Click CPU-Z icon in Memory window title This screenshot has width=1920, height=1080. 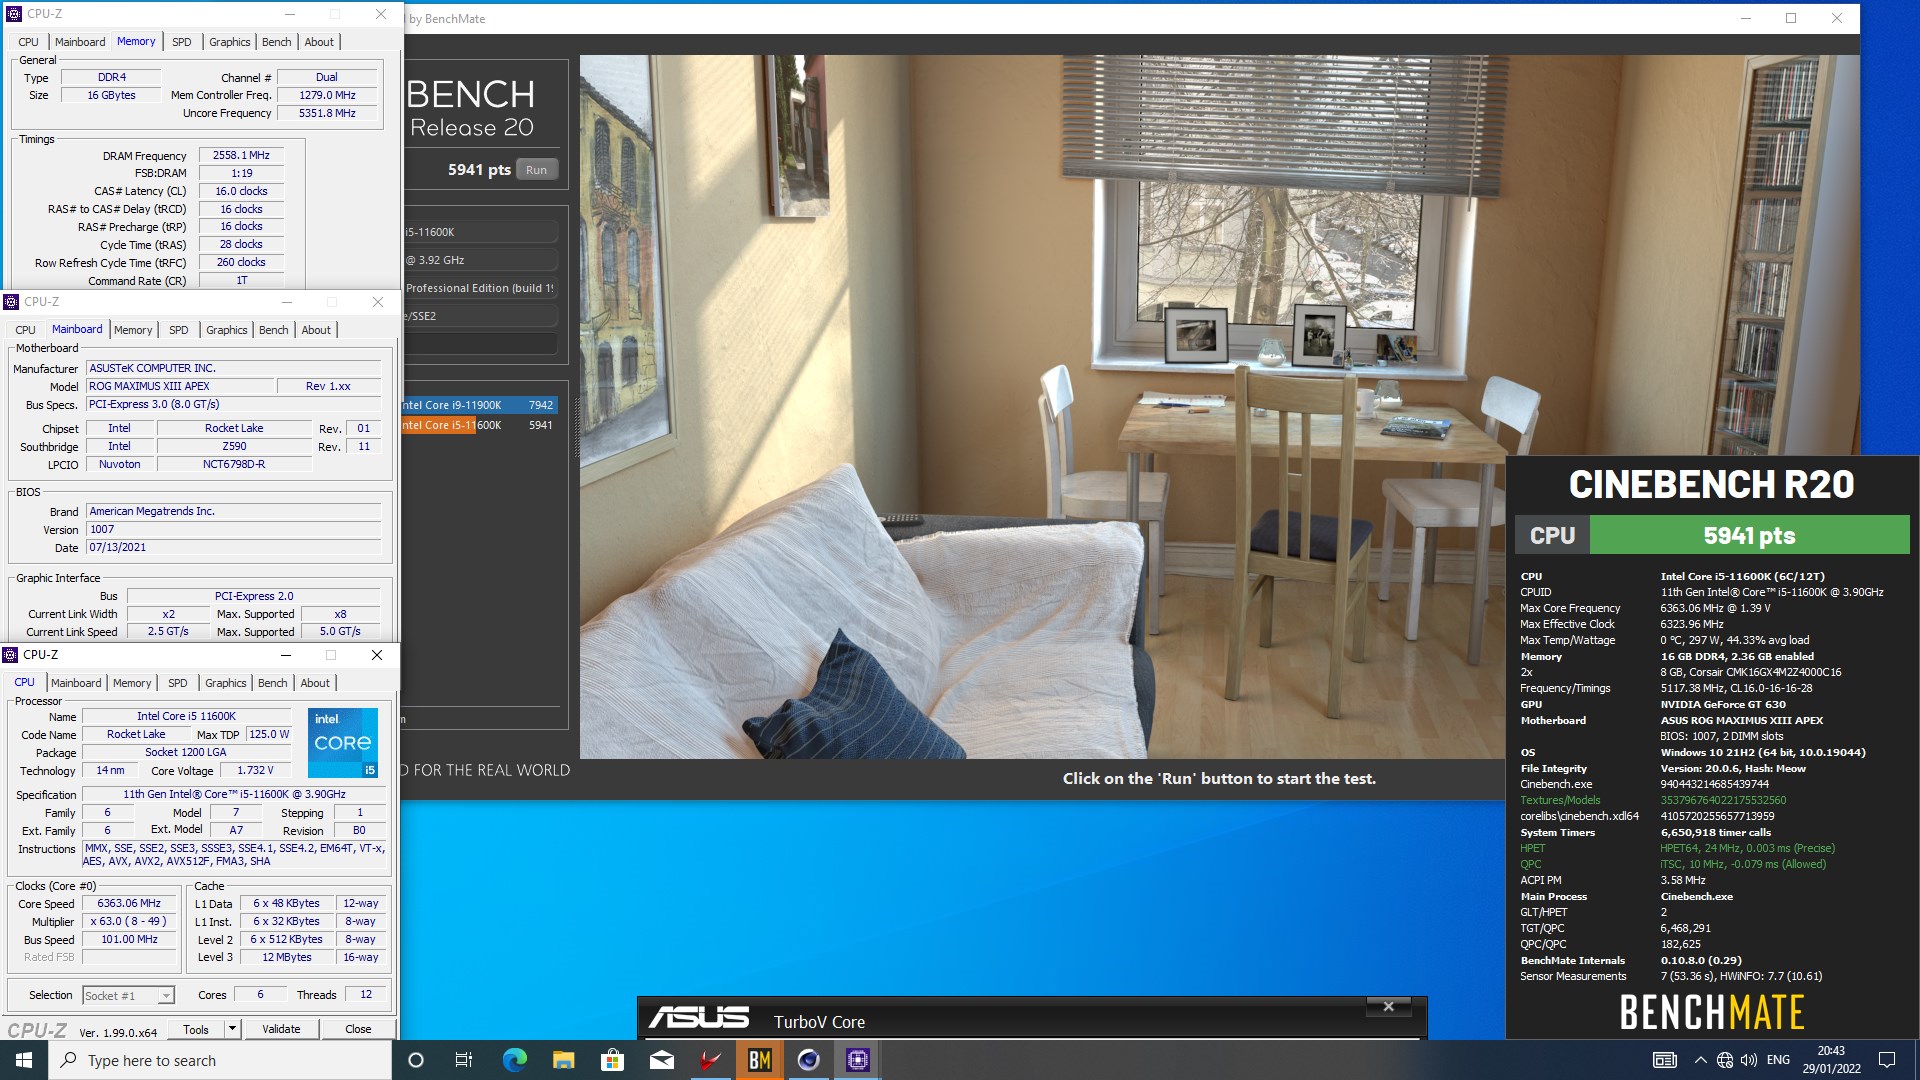[x=14, y=14]
